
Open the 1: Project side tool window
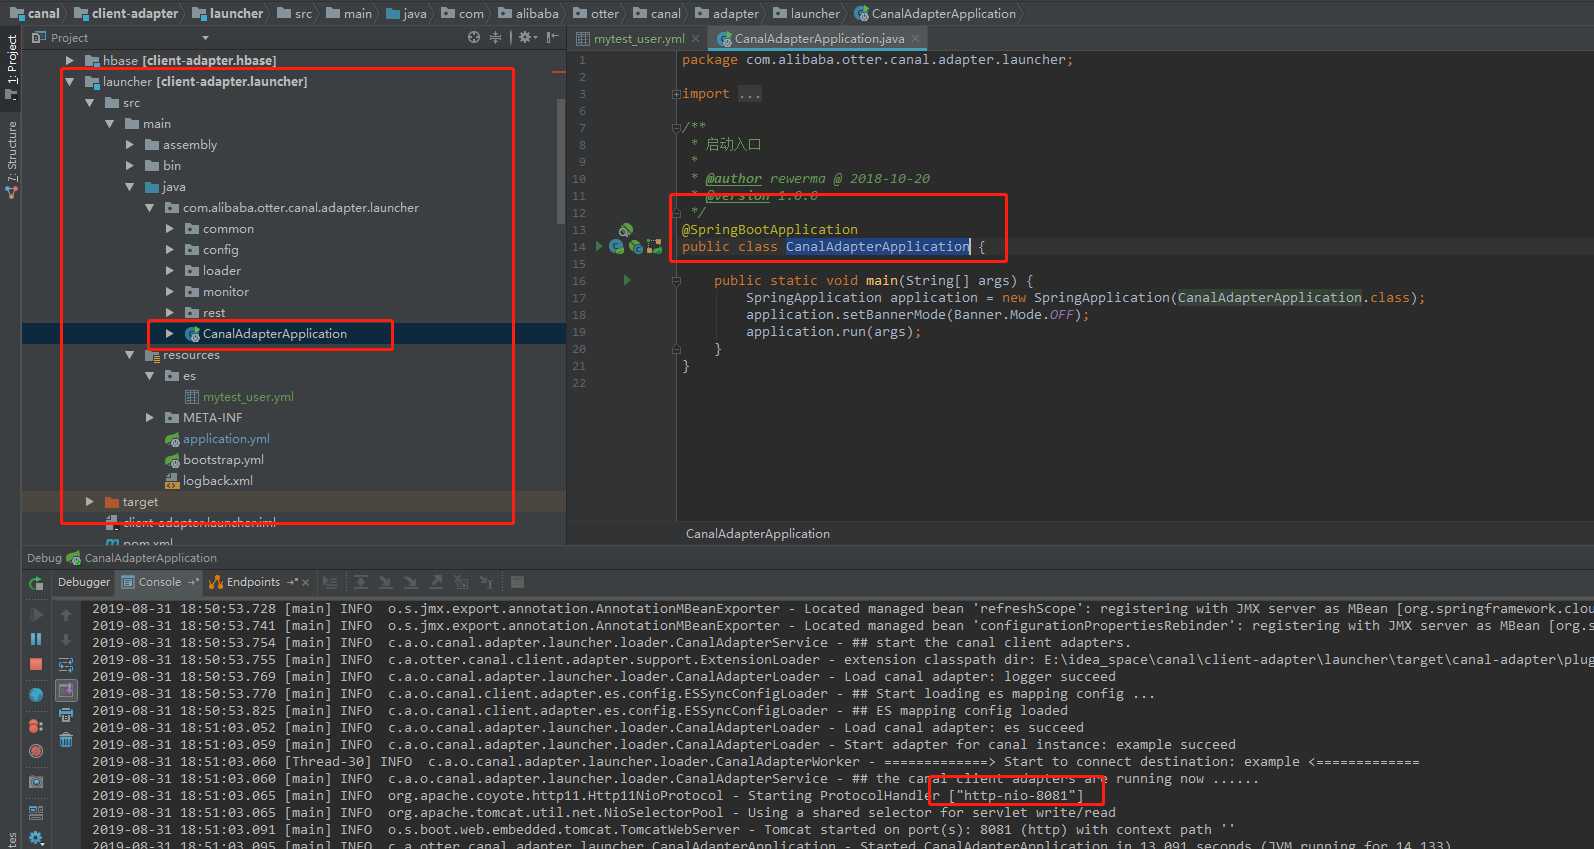pos(11,68)
